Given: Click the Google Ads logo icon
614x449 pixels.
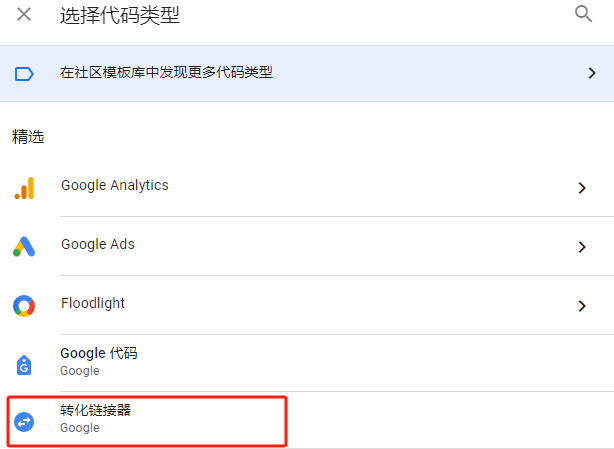Looking at the screenshot, I should coord(24,246).
